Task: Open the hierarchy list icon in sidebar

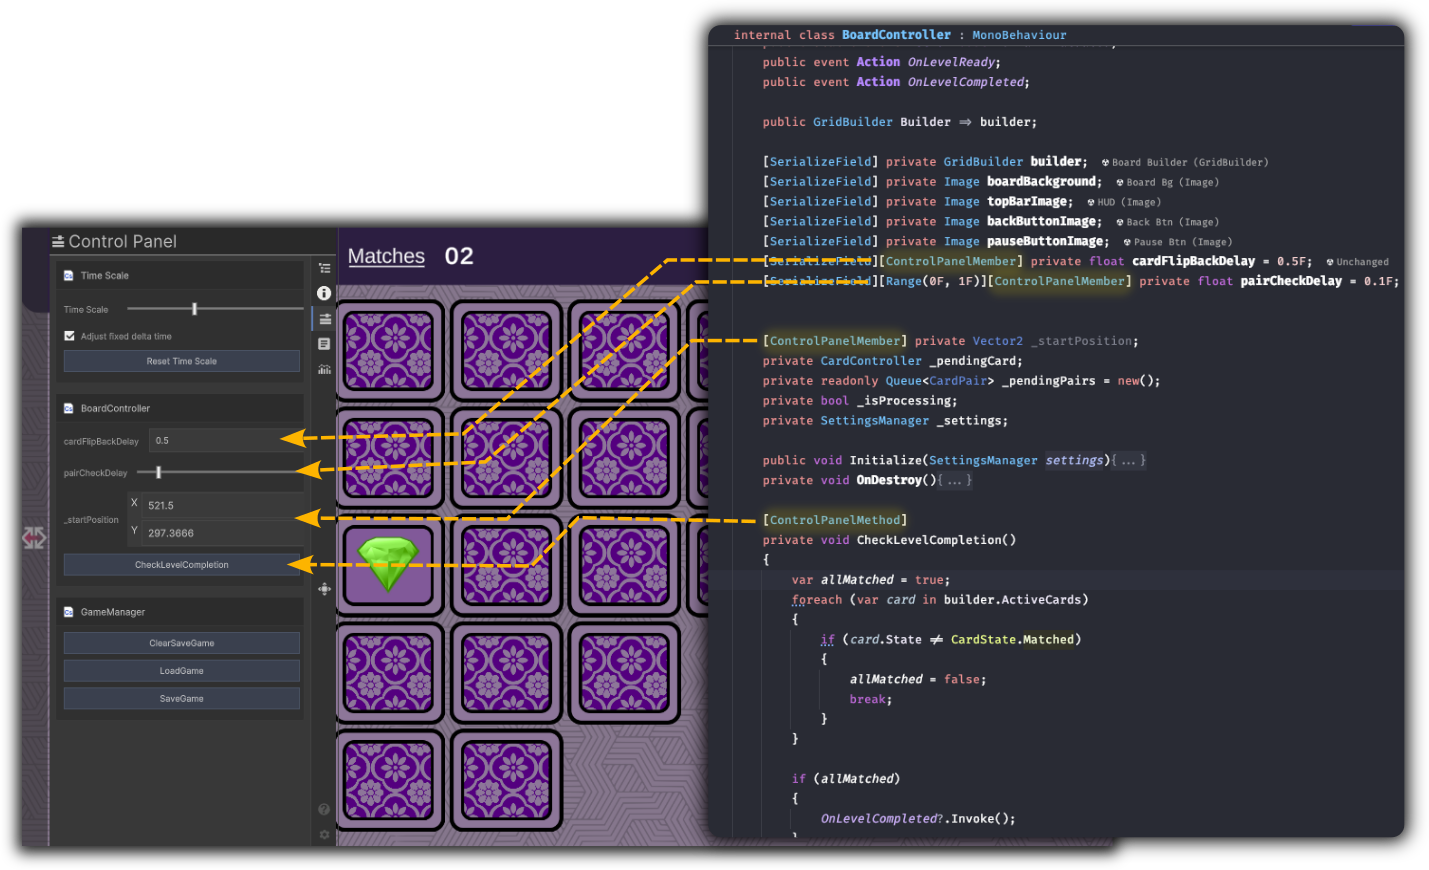Action: point(324,268)
